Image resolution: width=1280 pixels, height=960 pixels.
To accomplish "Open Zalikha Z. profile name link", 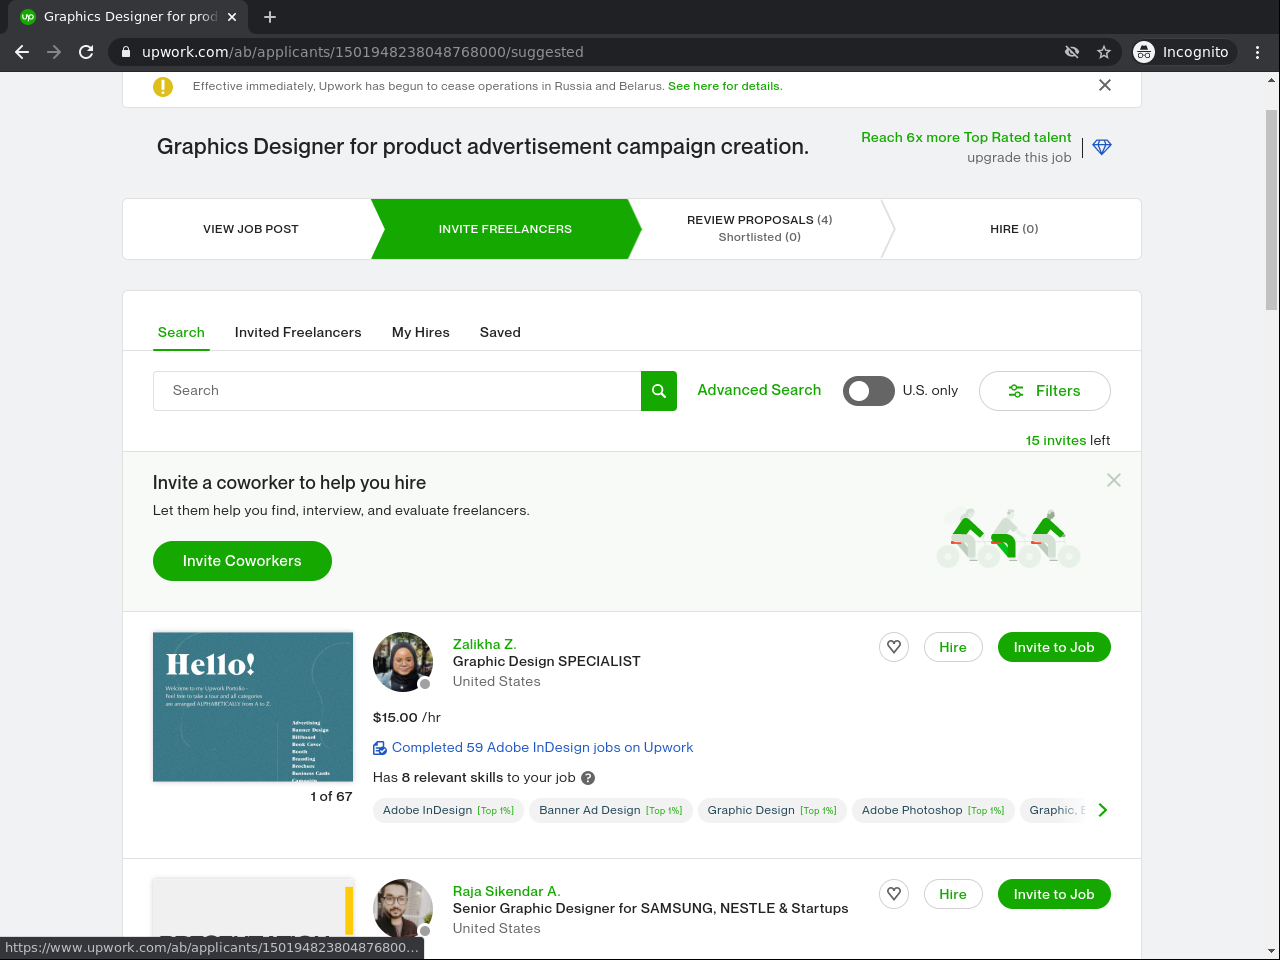I will pos(485,644).
